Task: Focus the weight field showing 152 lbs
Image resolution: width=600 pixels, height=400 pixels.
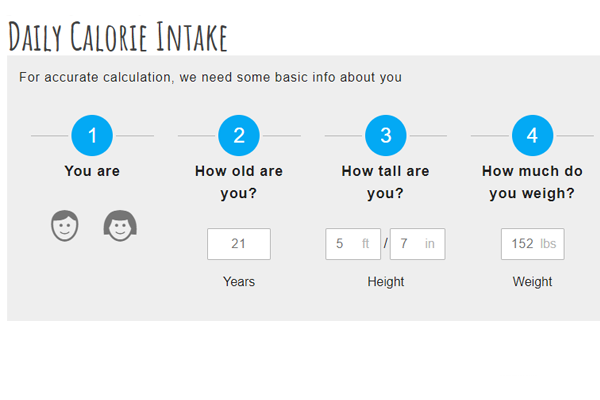Action: tap(533, 244)
